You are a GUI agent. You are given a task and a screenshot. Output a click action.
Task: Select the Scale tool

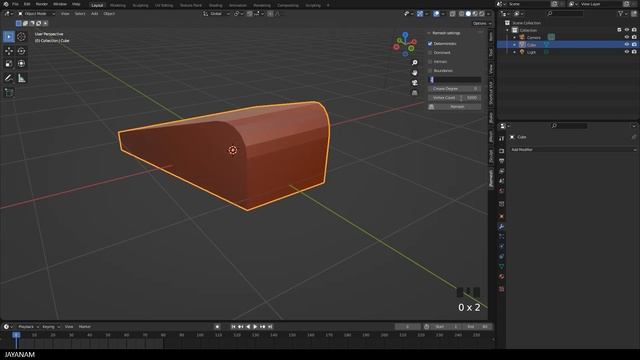[9, 64]
